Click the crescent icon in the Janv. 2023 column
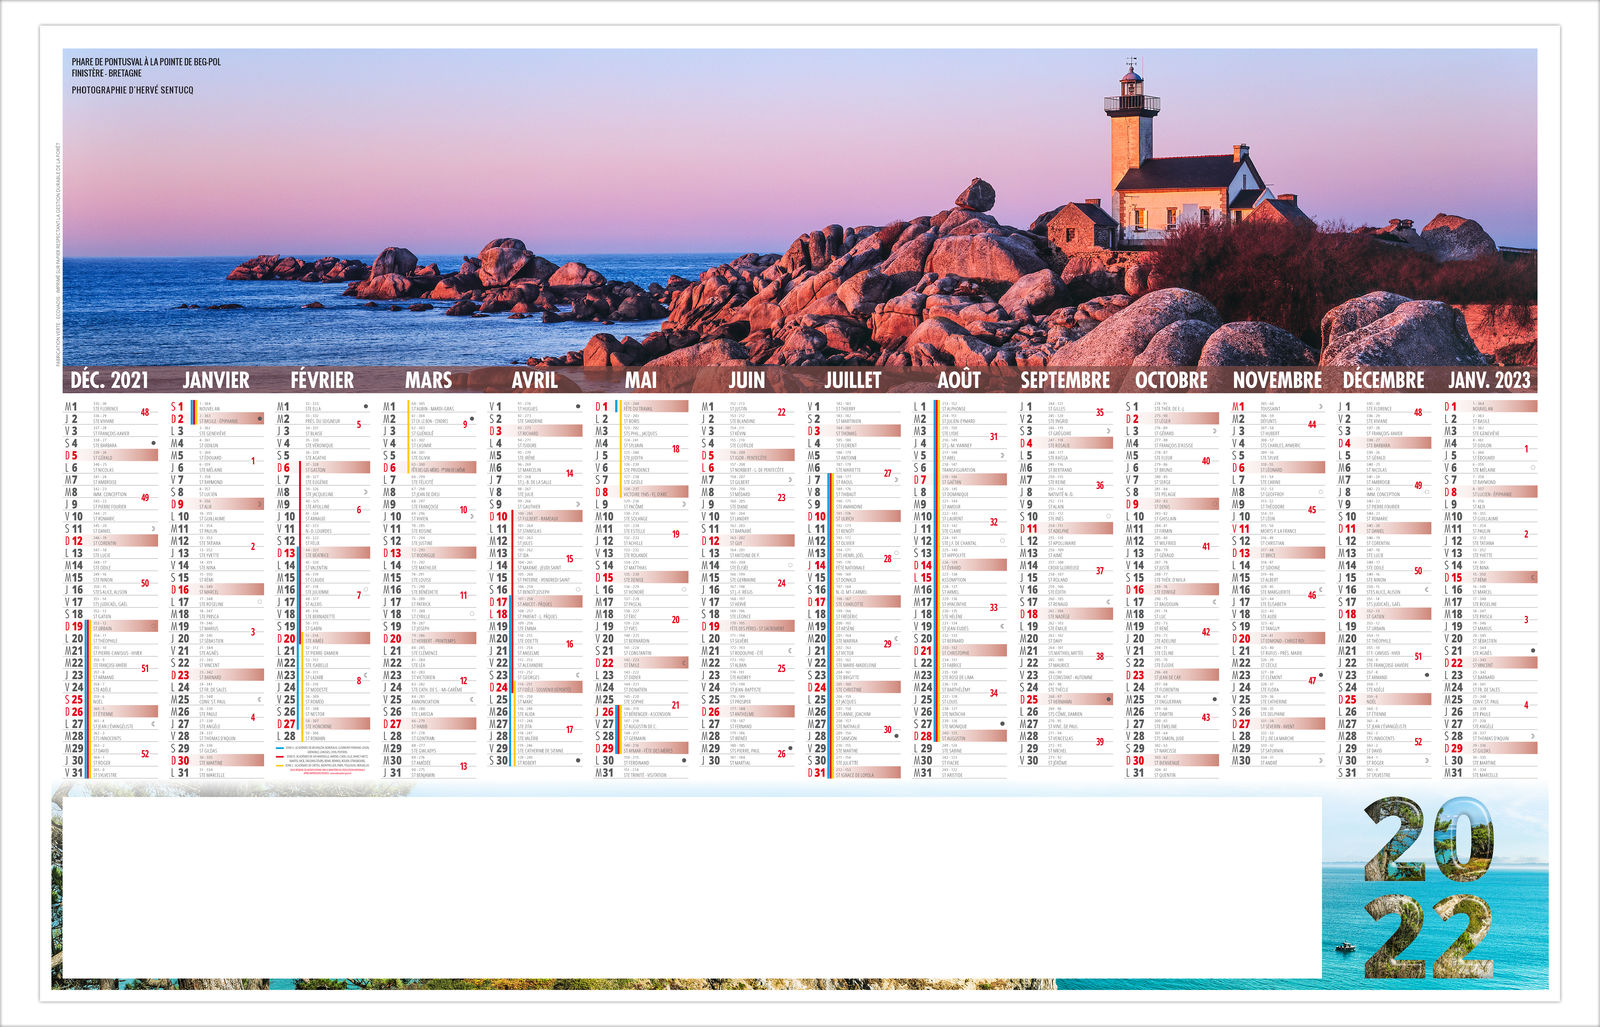The height and width of the screenshot is (1027, 1600). [1534, 575]
